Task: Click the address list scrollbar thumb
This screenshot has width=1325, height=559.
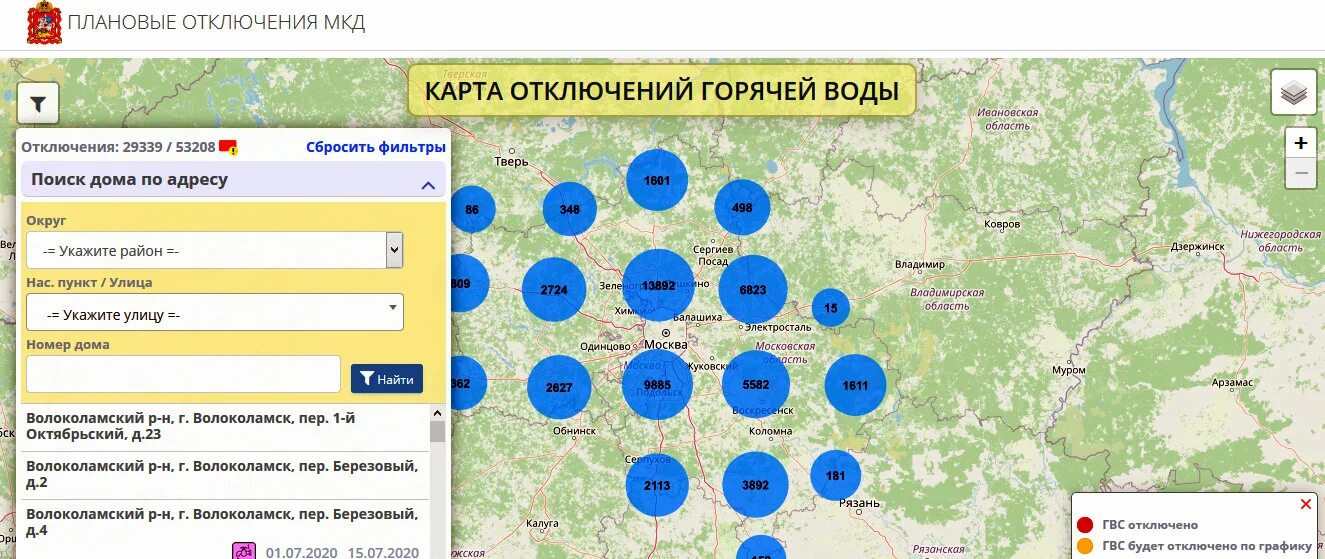Action: 437,431
